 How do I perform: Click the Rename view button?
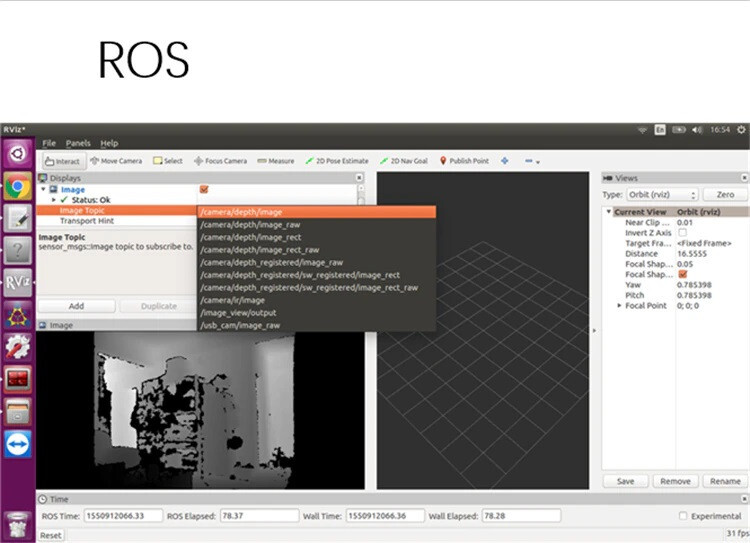coord(725,481)
